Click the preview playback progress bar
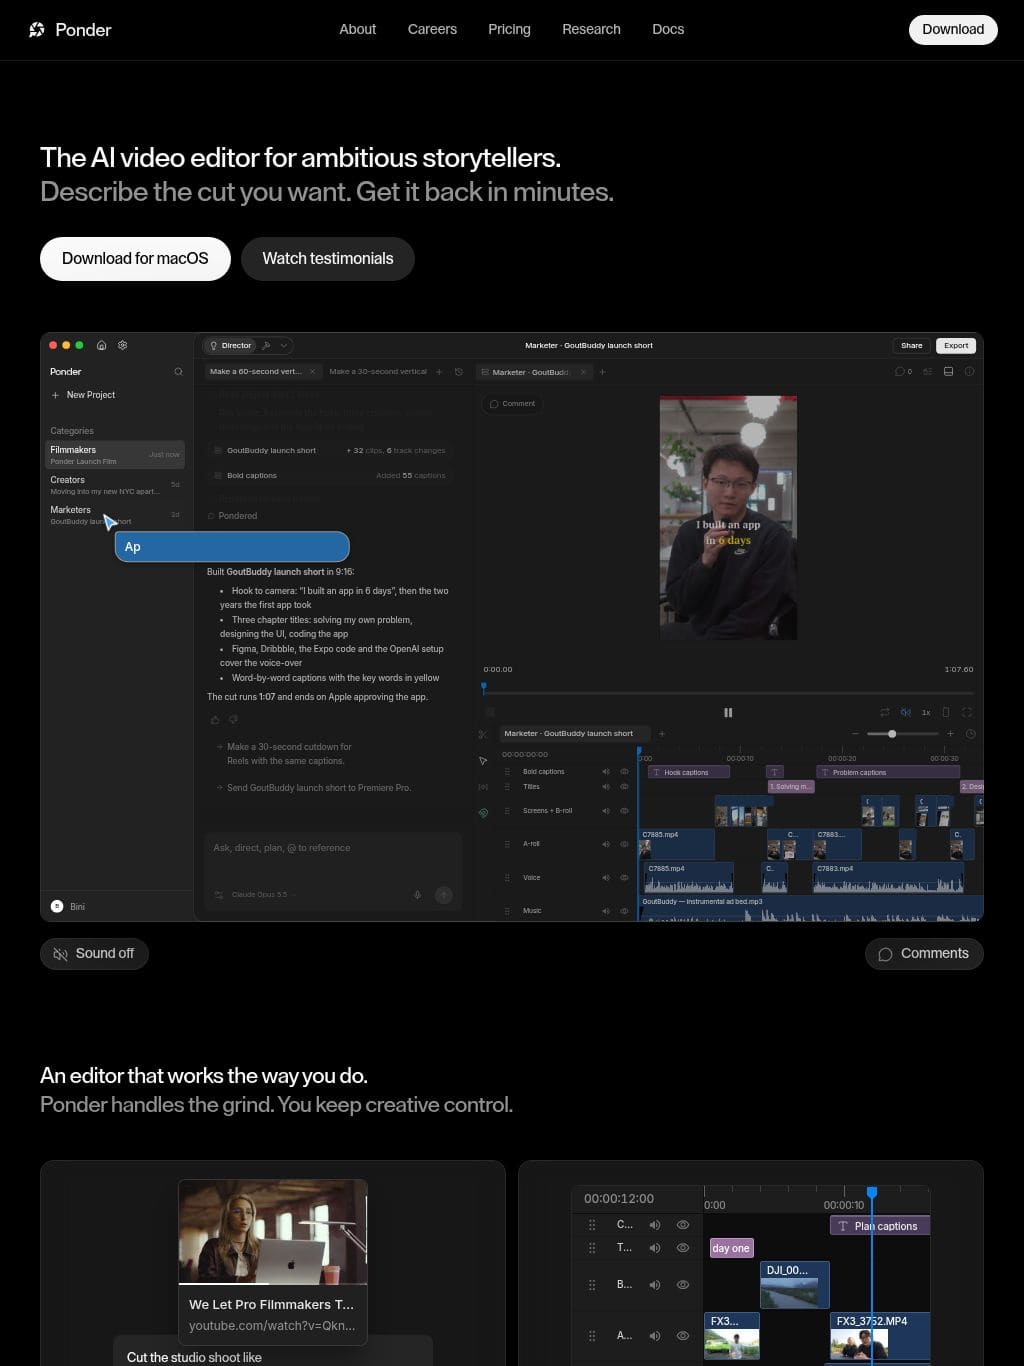The height and width of the screenshot is (1366, 1024). (728, 692)
